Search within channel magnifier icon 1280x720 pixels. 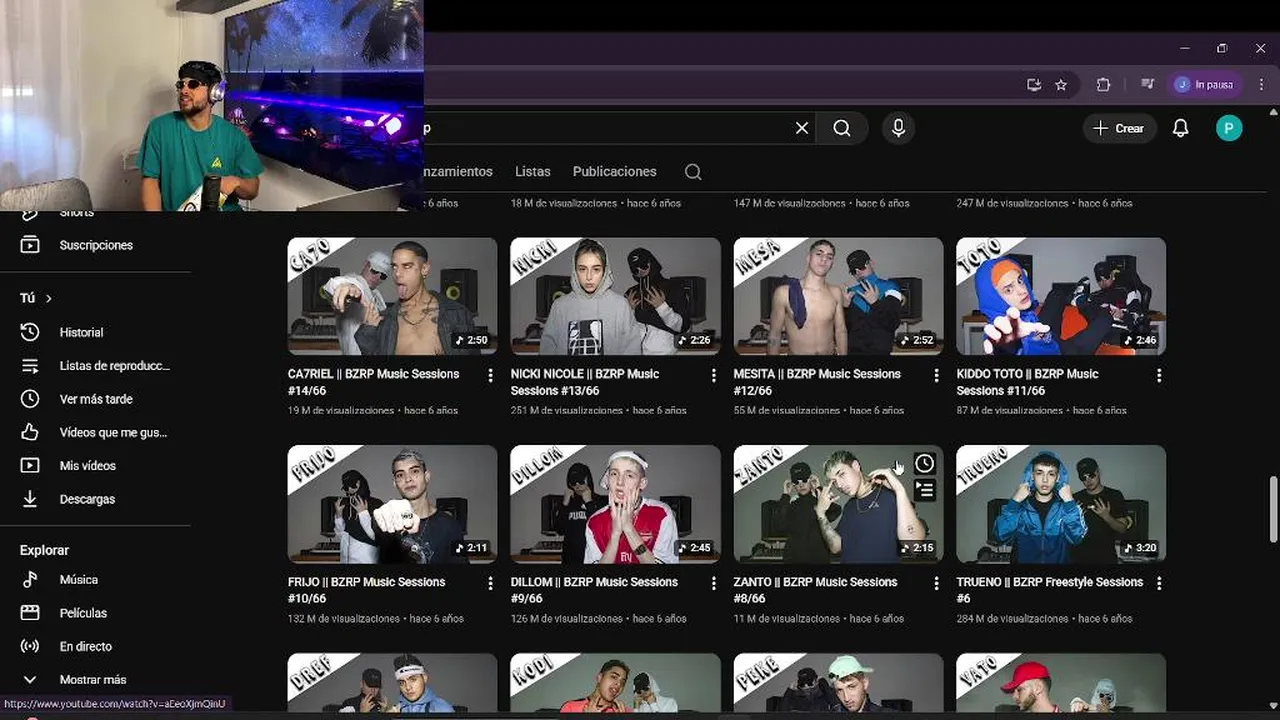pyautogui.click(x=693, y=172)
